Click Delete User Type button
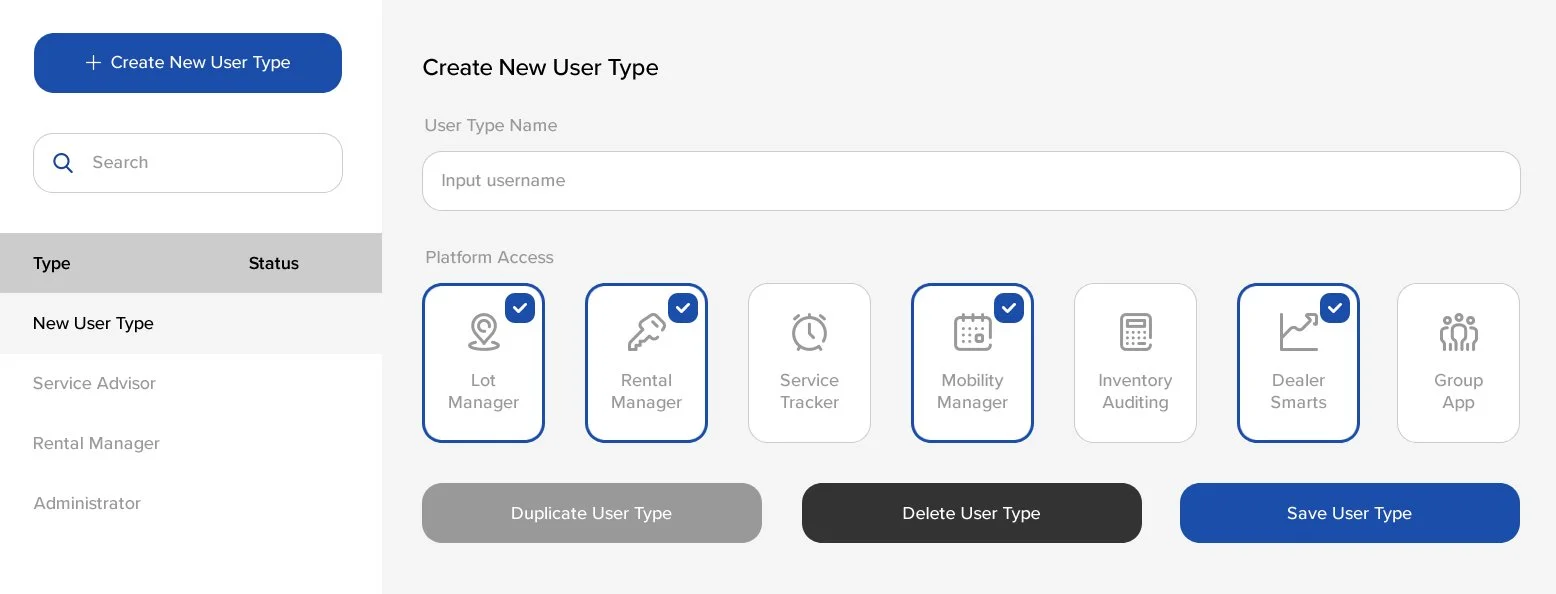Screen dimensions: 1556x594 (x=972, y=513)
